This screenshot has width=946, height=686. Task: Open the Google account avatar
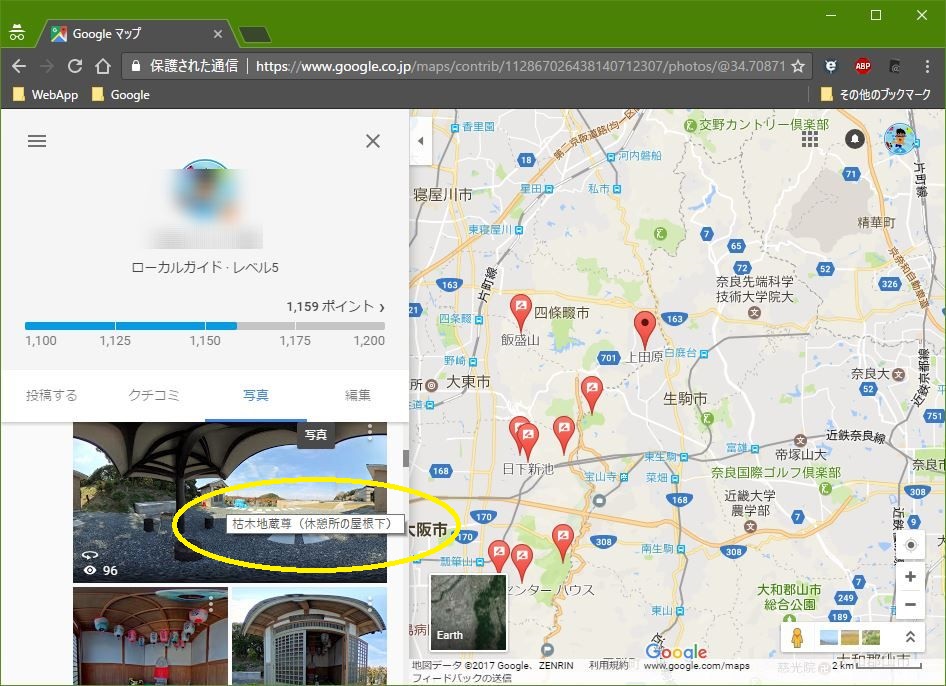coord(900,138)
